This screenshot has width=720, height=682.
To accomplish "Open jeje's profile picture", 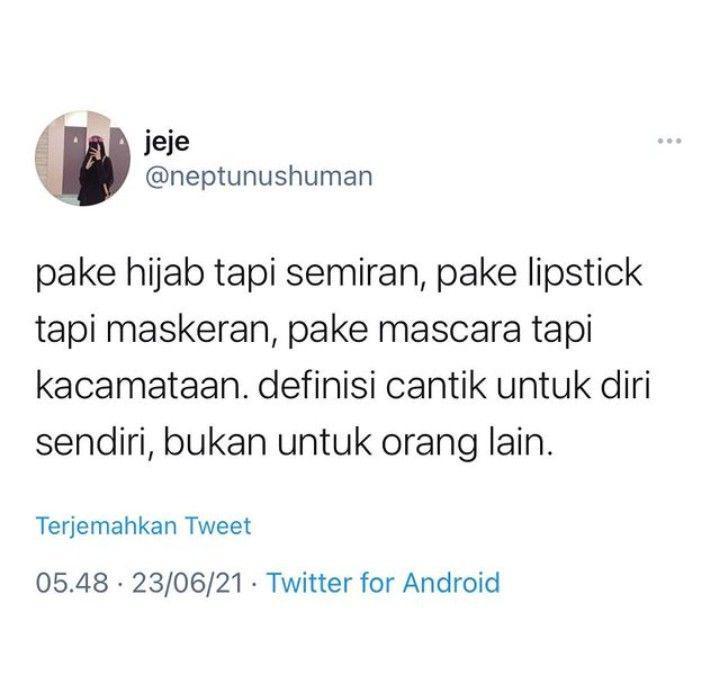I will coord(83,159).
